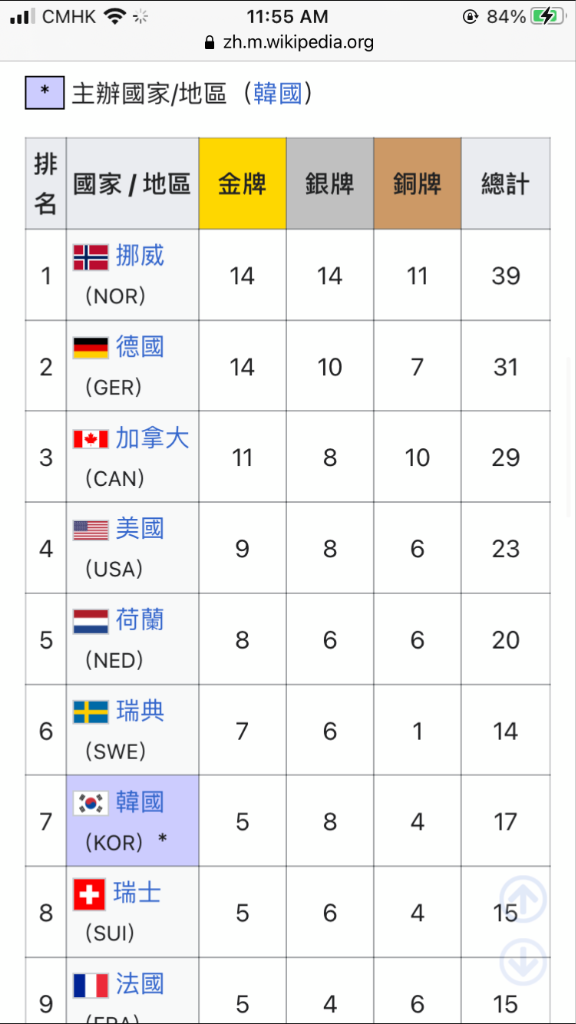The width and height of the screenshot is (576, 1024).
Task: Tap the zh.m.wikipedia.org address bar
Action: pos(288,43)
